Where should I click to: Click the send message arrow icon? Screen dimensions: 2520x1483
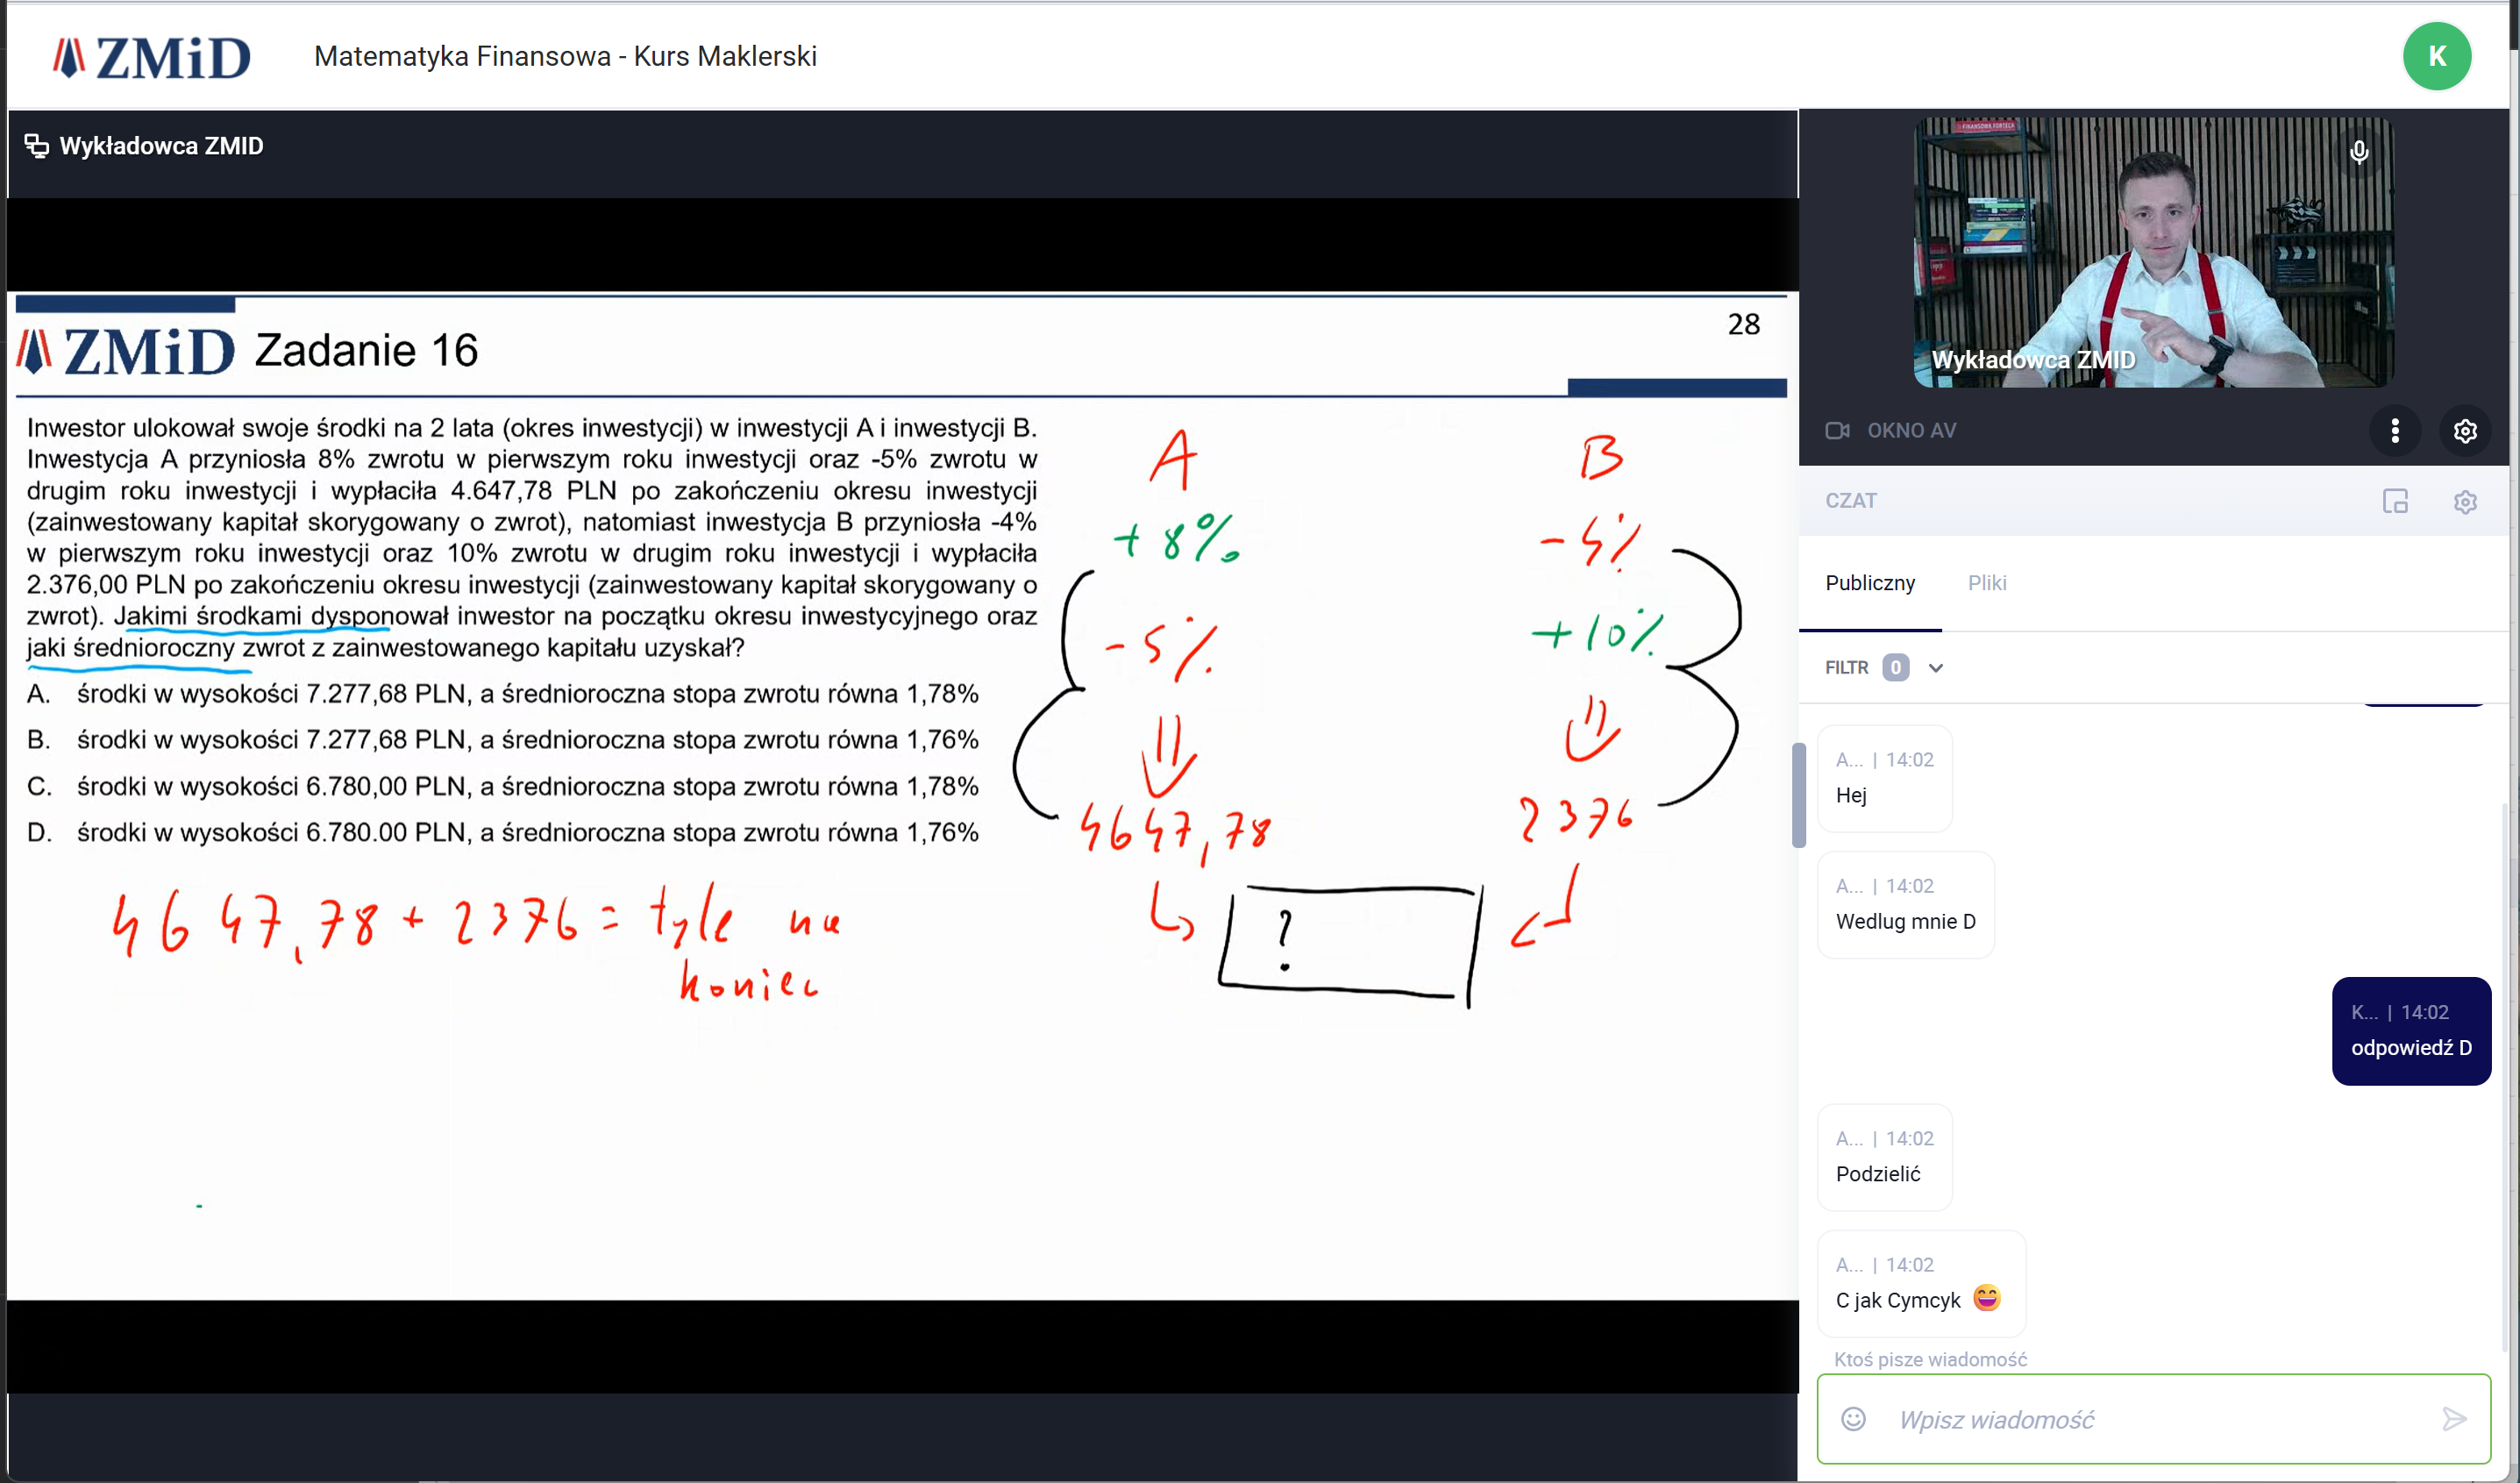pos(2454,1419)
